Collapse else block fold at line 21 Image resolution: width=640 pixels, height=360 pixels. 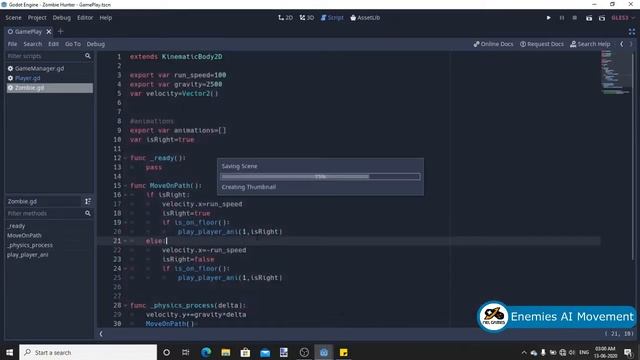(125, 241)
